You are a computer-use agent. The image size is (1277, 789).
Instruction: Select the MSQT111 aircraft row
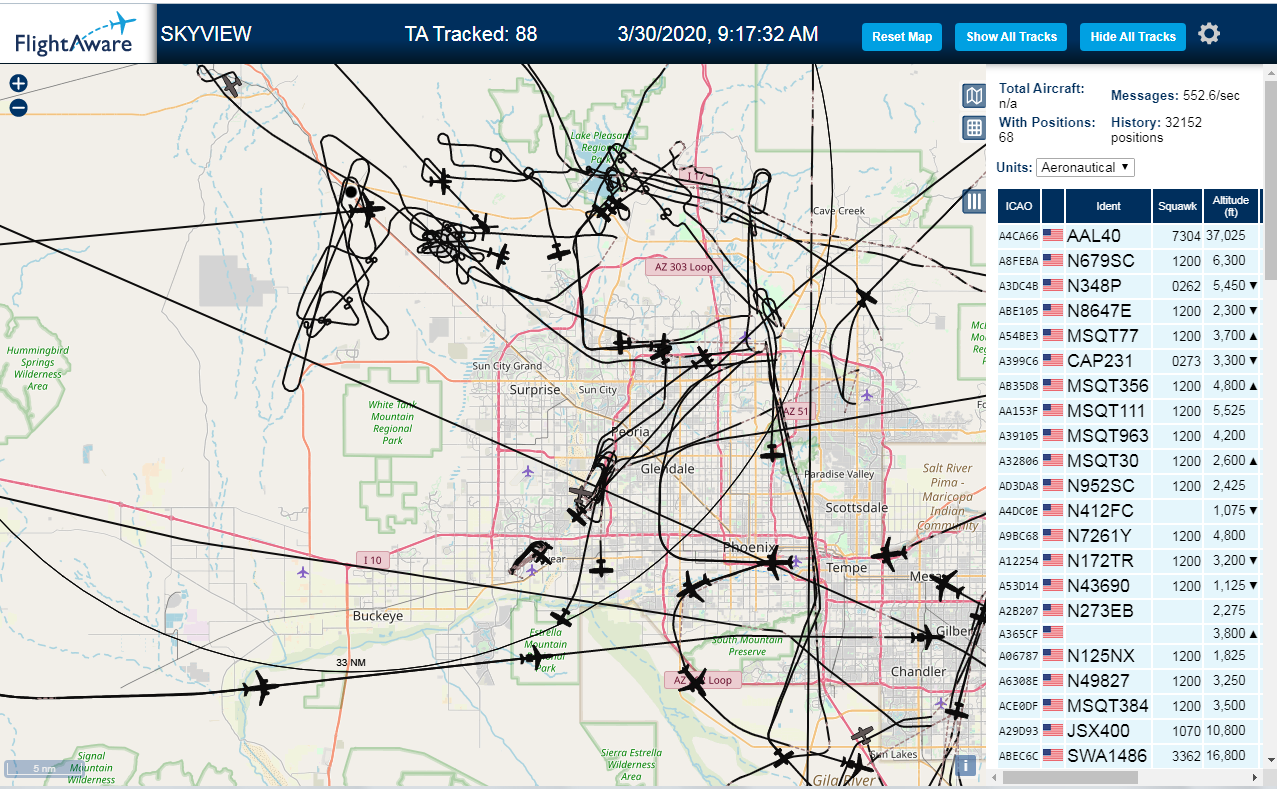tap(1128, 411)
